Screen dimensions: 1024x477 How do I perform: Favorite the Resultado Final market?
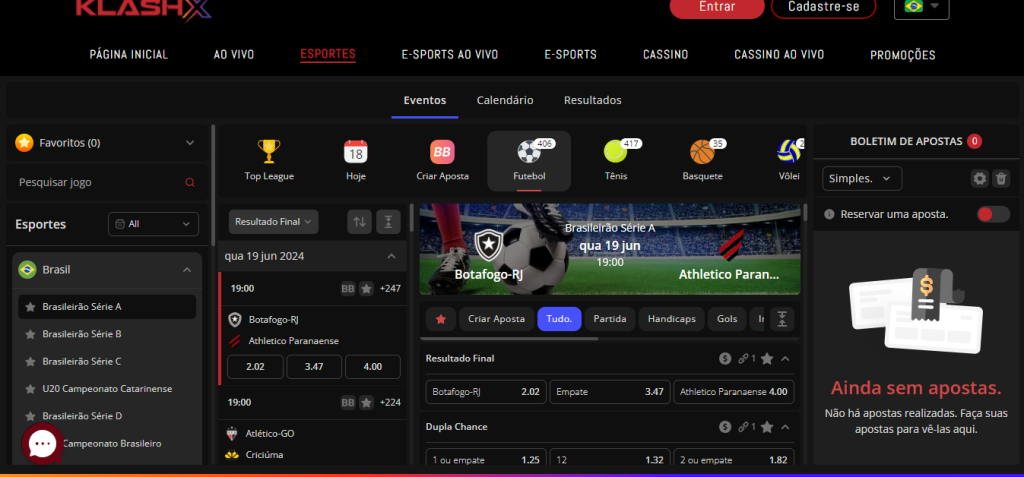point(767,358)
